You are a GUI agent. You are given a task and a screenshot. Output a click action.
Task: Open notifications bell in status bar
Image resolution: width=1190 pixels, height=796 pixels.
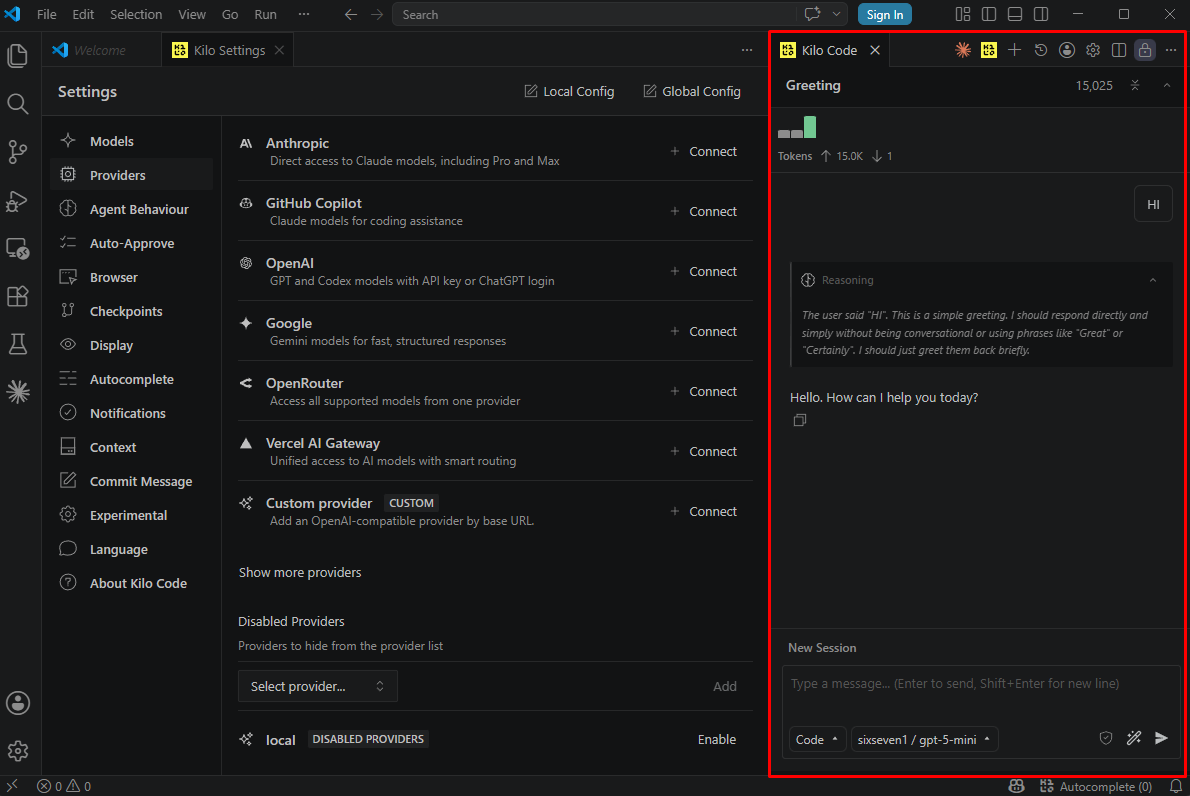point(1176,786)
